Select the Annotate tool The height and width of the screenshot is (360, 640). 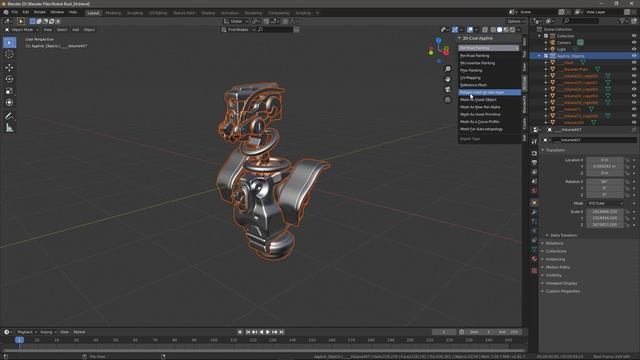pyautogui.click(x=9, y=116)
